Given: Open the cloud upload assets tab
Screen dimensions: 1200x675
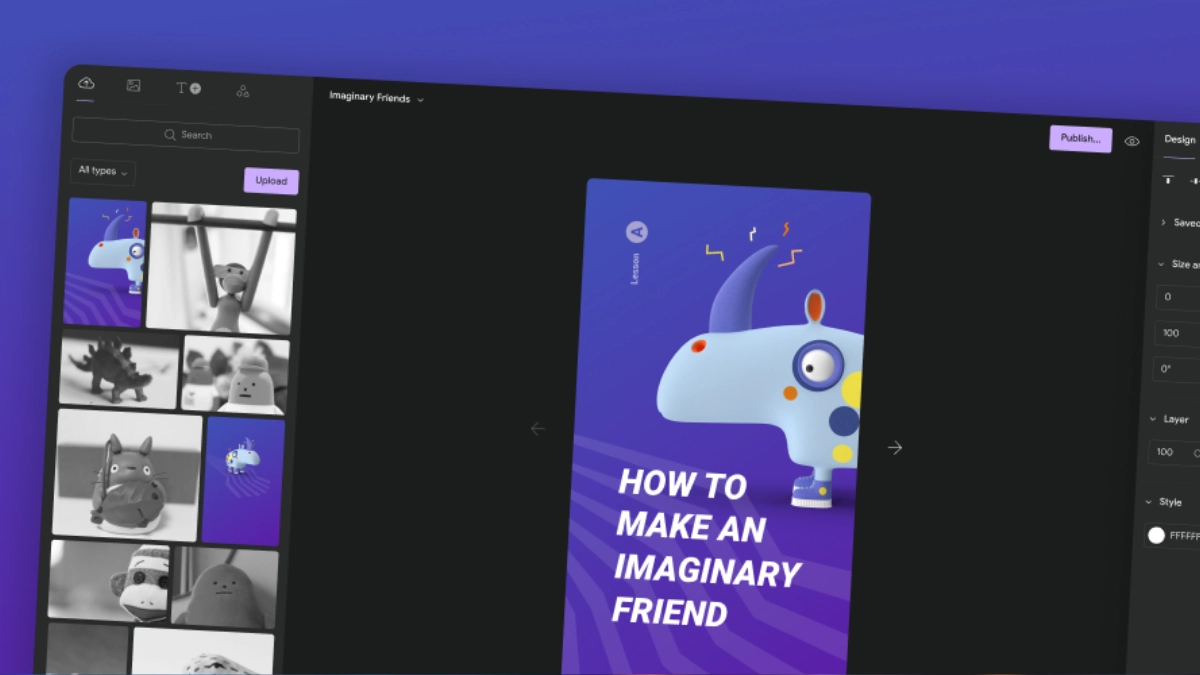Looking at the screenshot, I should pos(86,83).
